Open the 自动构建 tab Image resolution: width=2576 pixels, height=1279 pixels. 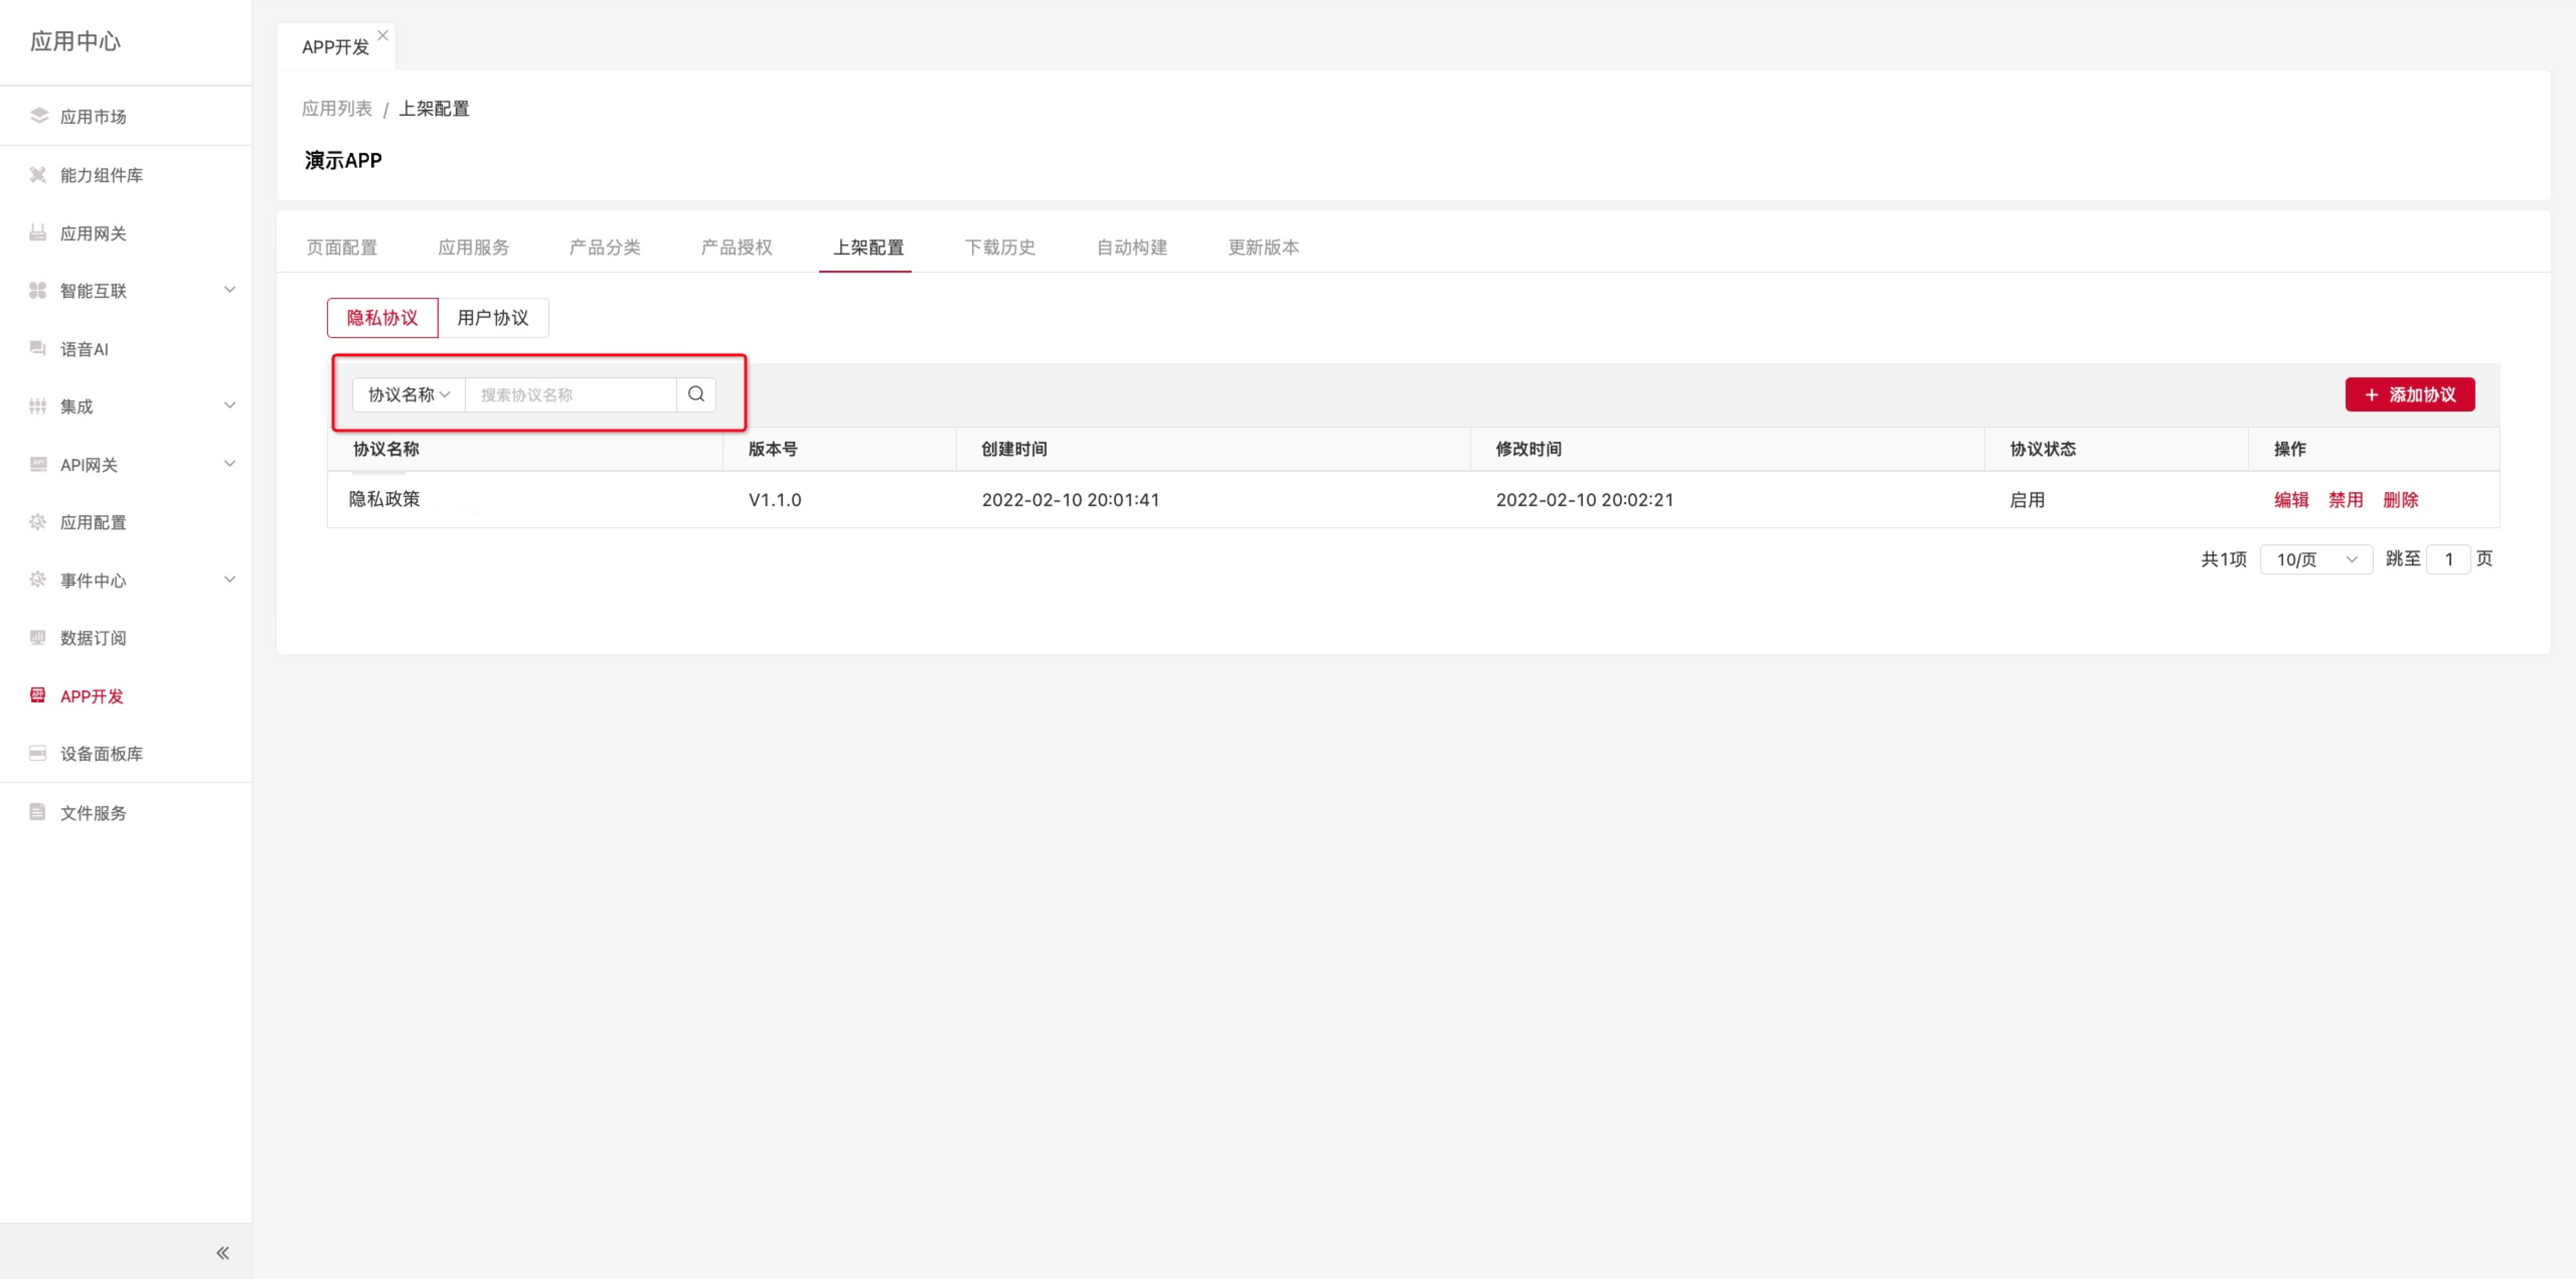pyautogui.click(x=1131, y=247)
